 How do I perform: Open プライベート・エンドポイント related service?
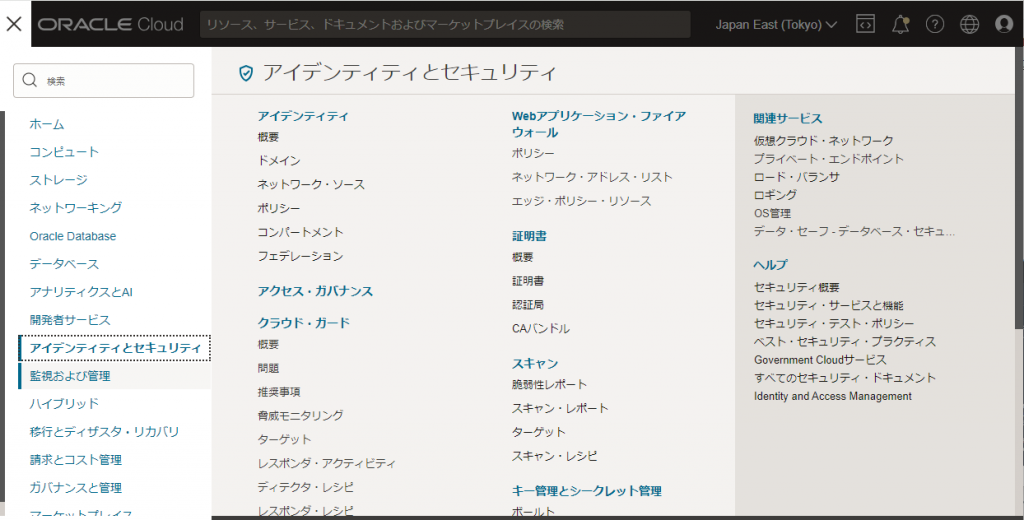click(829, 159)
